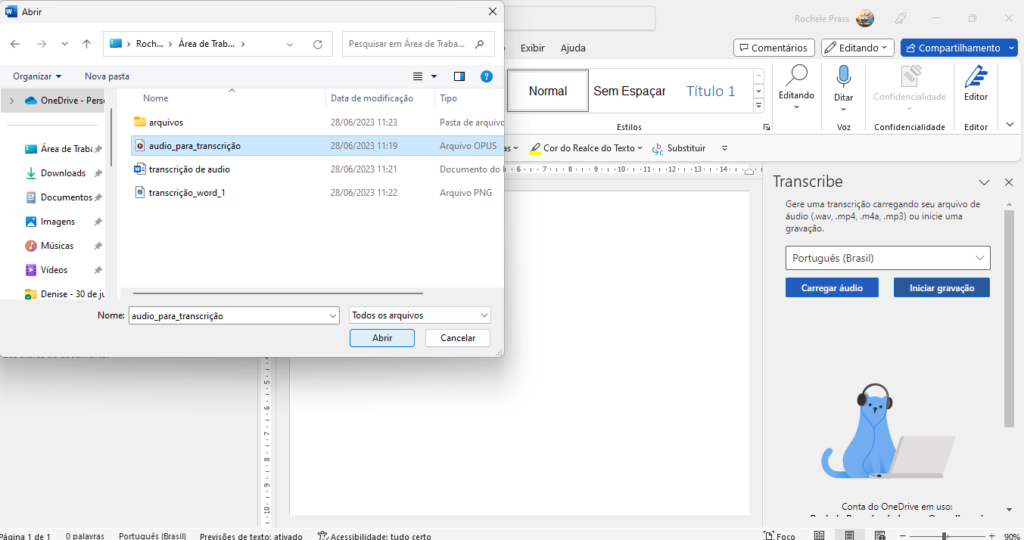Image resolution: width=1024 pixels, height=540 pixels.
Task: Switch to Modo de Leitura view
Action: point(819,535)
